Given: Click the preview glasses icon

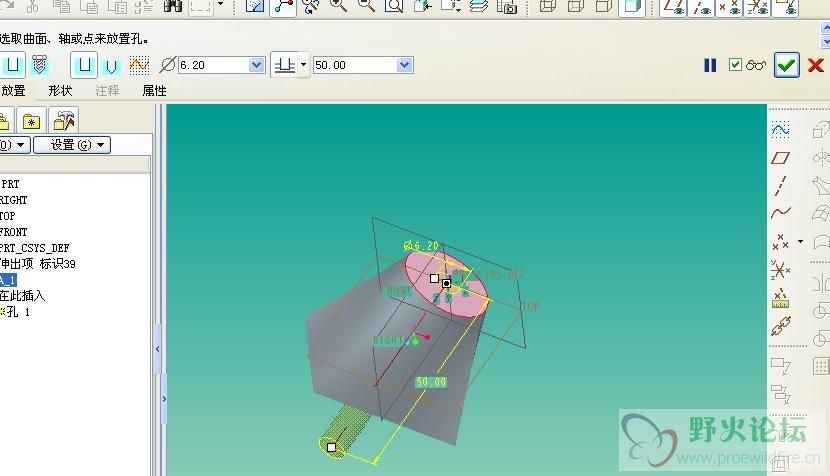Looking at the screenshot, I should pyautogui.click(x=755, y=65).
